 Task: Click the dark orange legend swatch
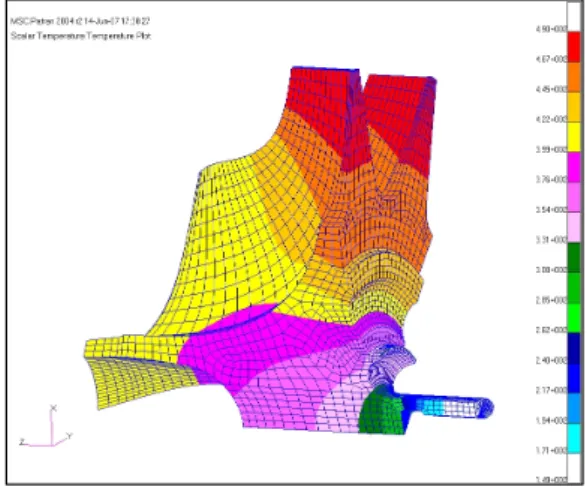point(574,77)
